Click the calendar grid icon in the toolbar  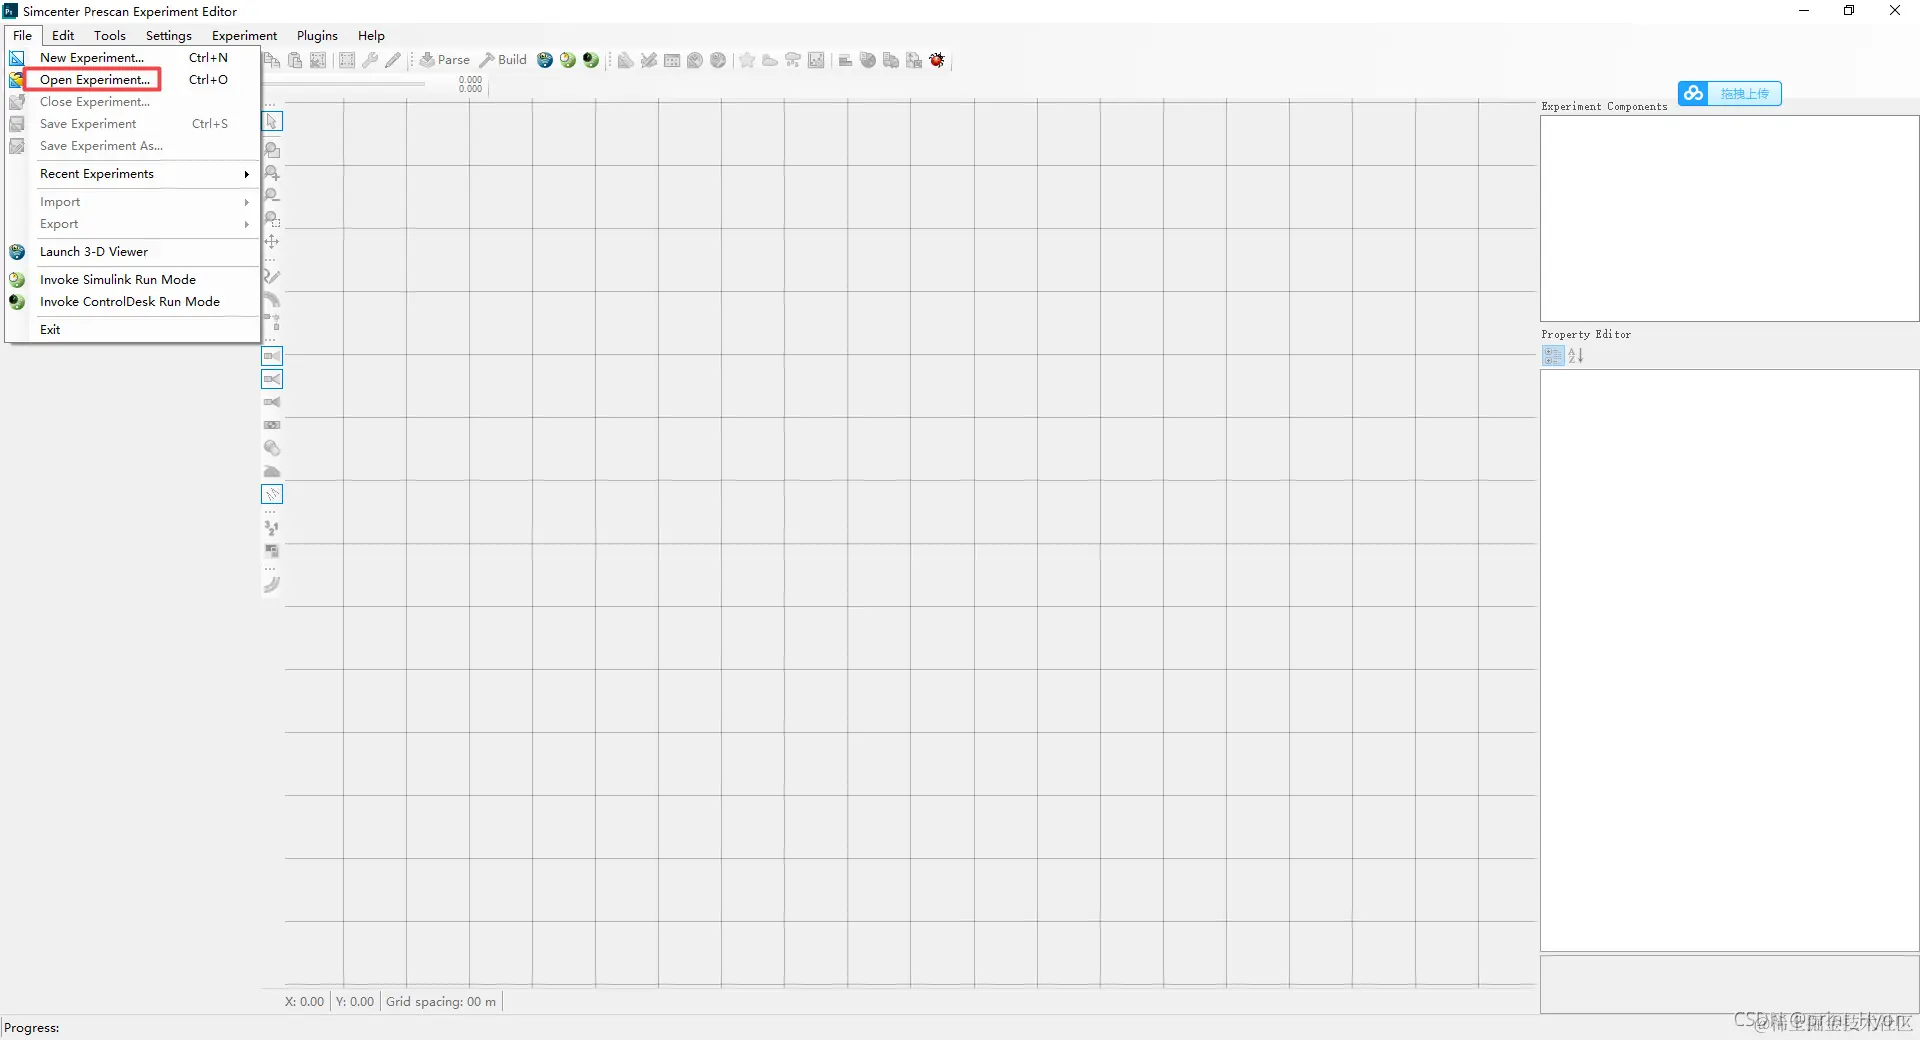[x=672, y=60]
